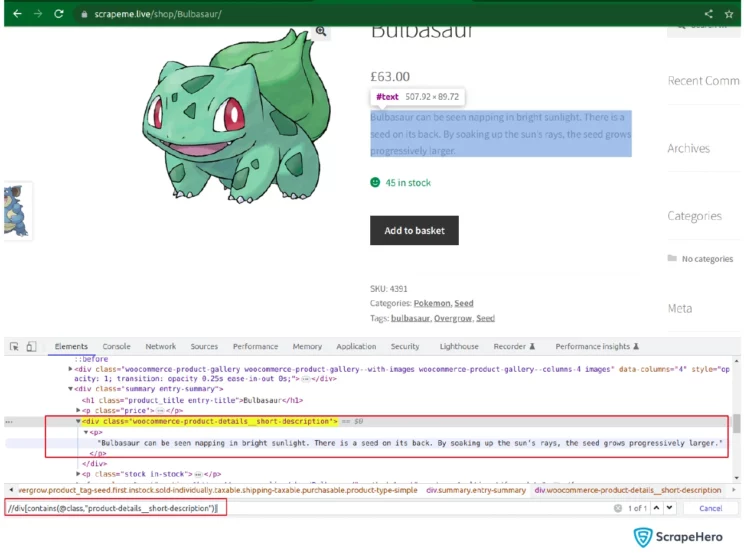
Task: Switch to the Application tab
Action: point(356,347)
